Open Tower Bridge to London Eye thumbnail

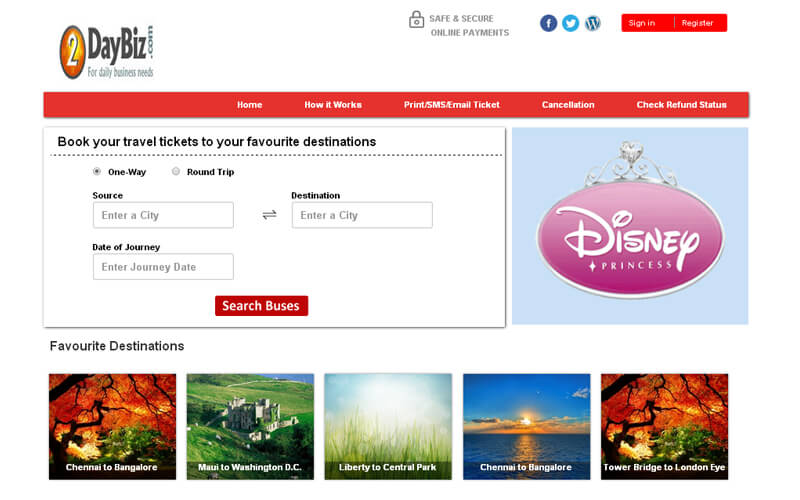pyautogui.click(x=664, y=427)
